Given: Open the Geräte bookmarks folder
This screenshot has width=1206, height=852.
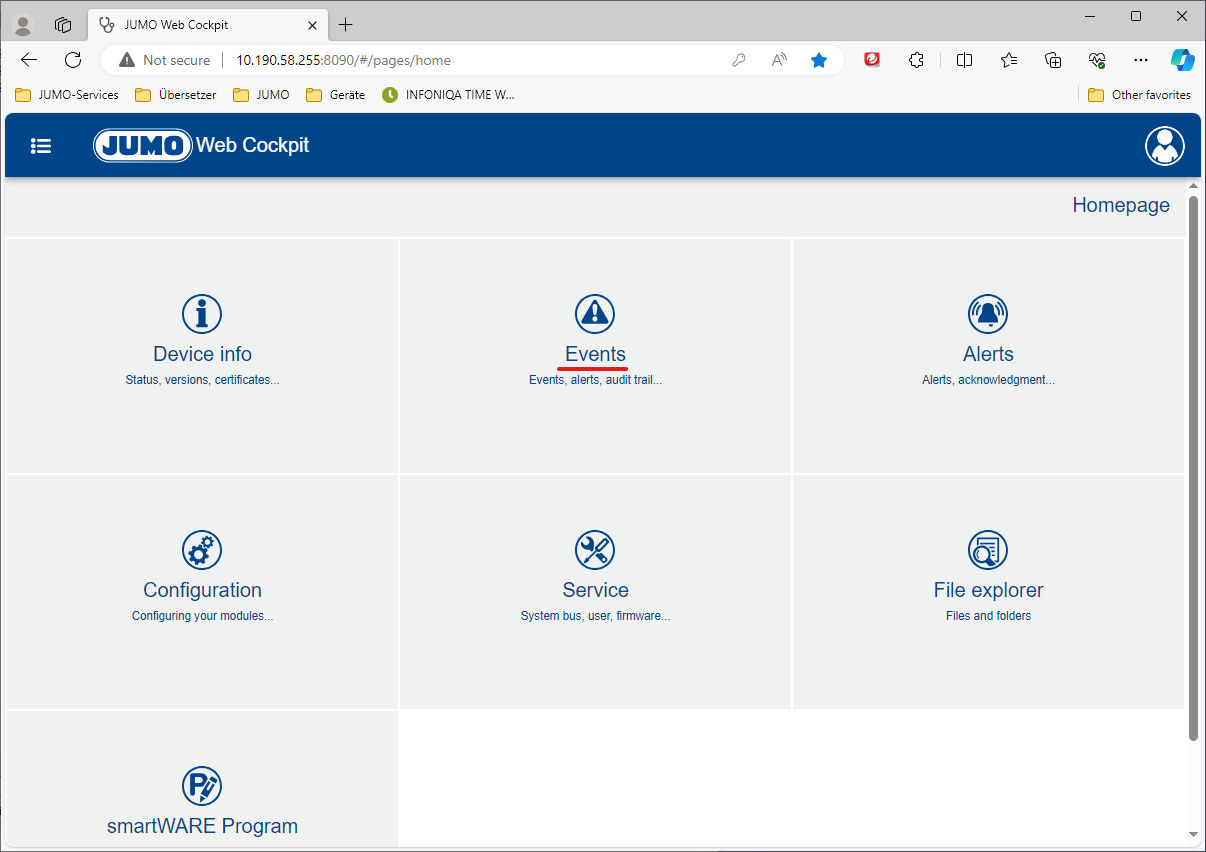Looking at the screenshot, I should (x=336, y=95).
